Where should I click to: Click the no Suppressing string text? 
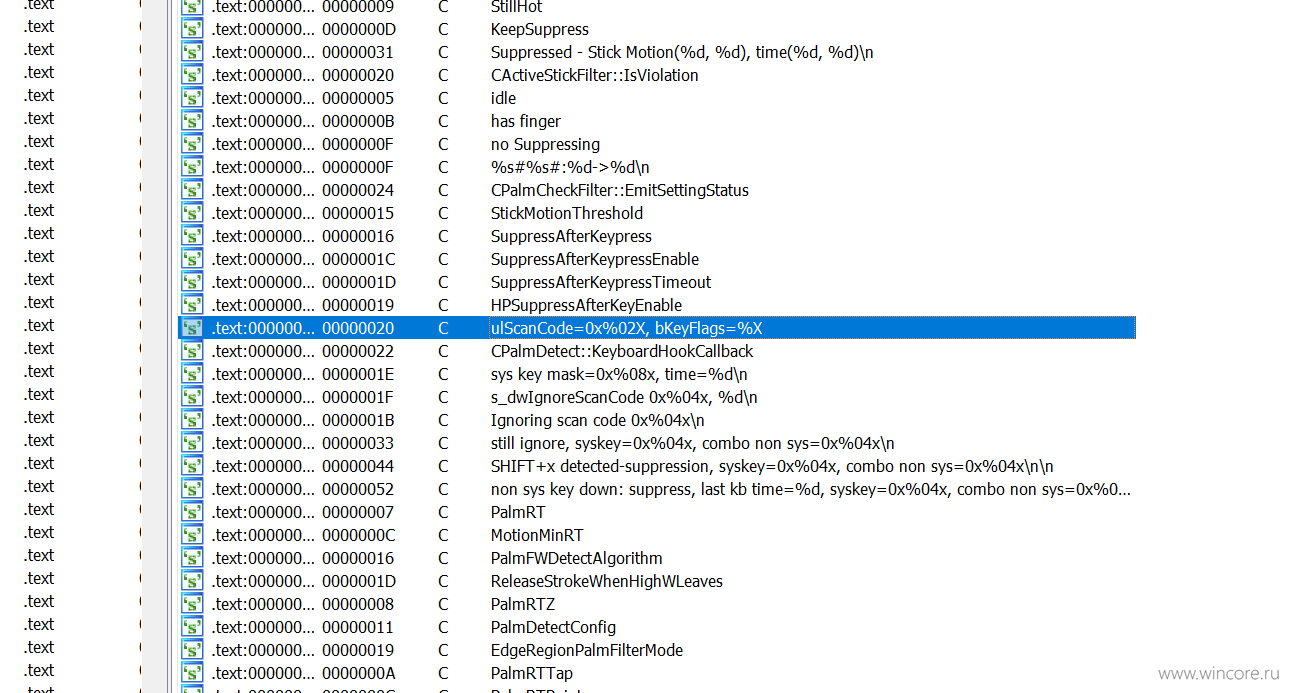[x=545, y=144]
